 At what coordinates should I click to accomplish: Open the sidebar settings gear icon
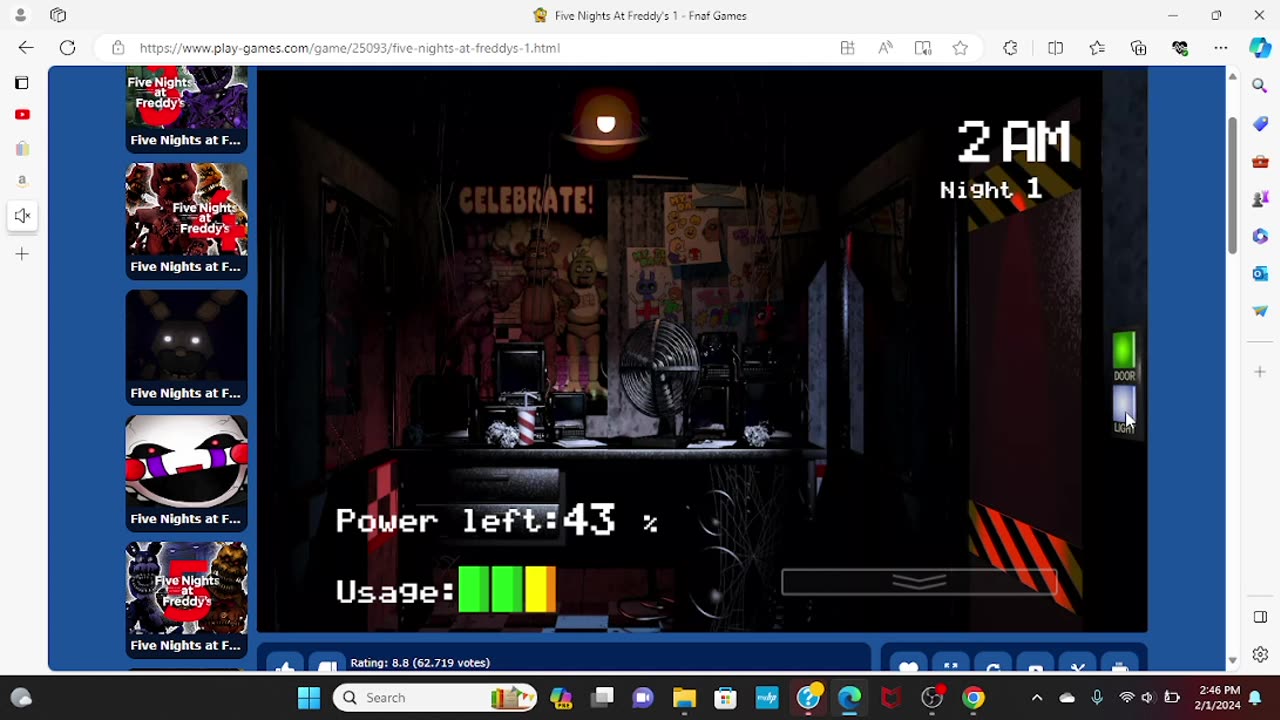1260,655
